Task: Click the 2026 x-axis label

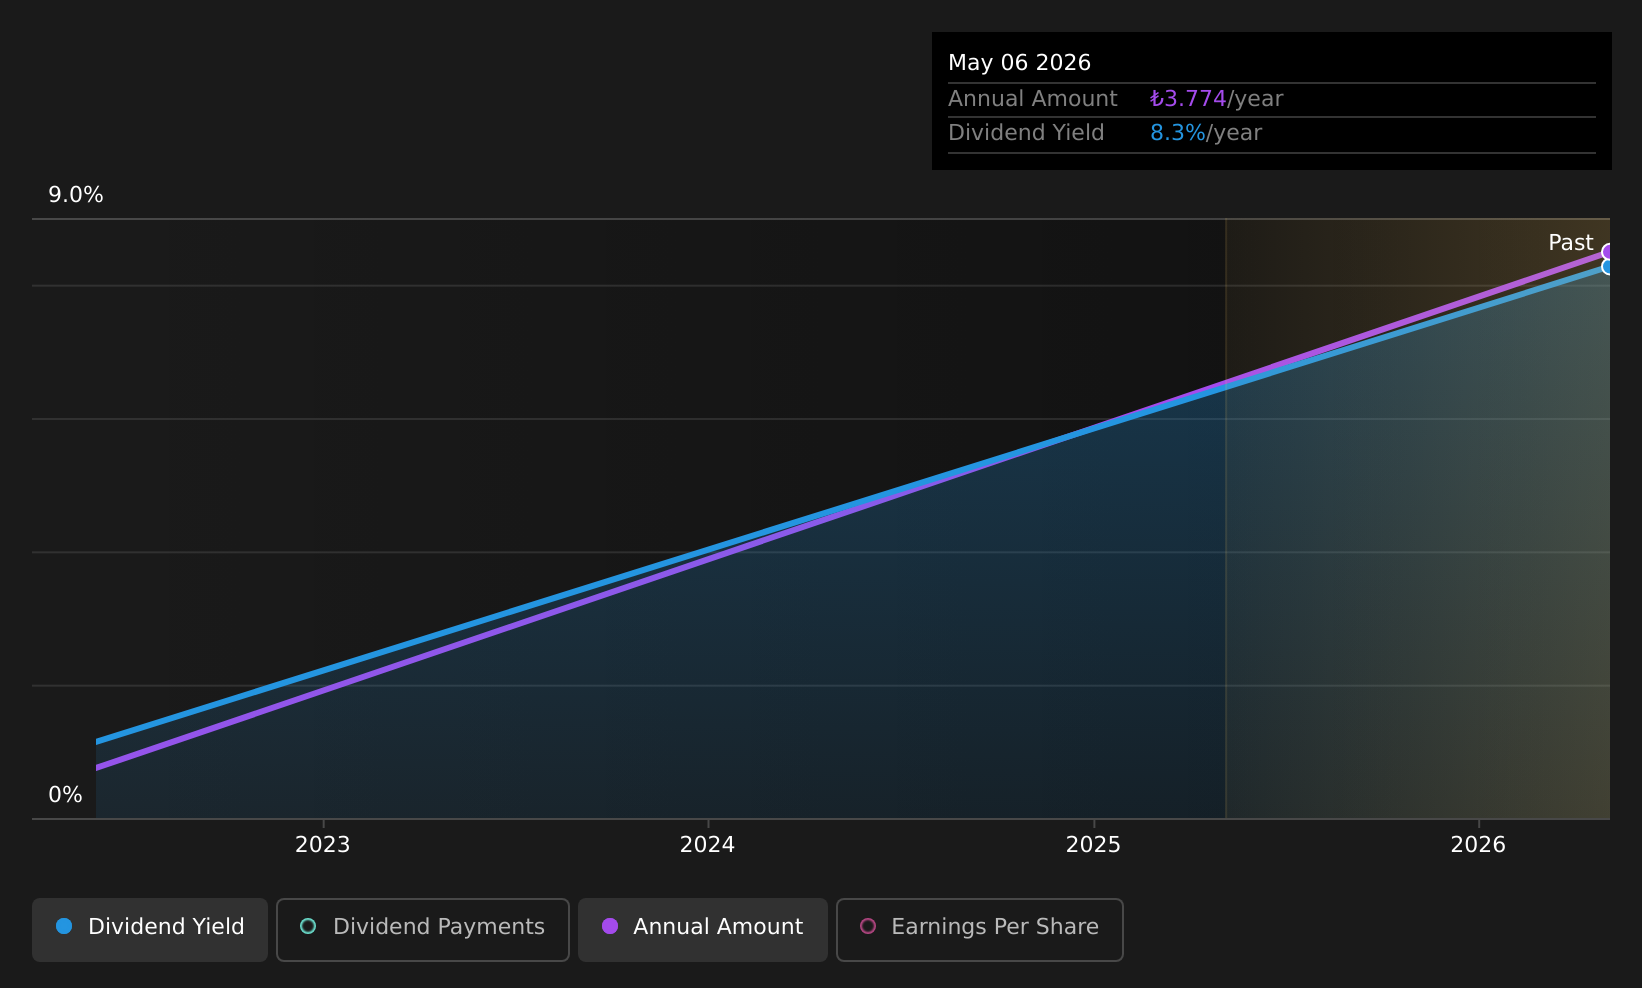Action: click(x=1479, y=845)
